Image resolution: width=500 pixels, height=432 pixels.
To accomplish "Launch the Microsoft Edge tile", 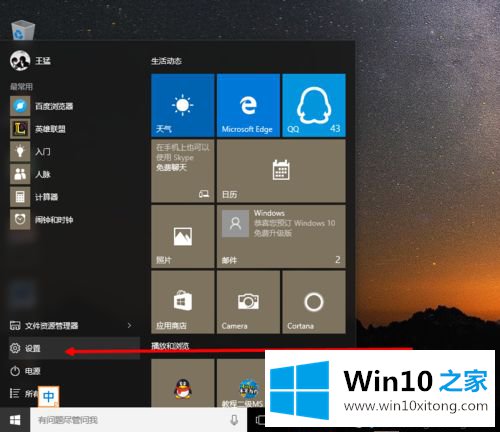I will 248,105.
